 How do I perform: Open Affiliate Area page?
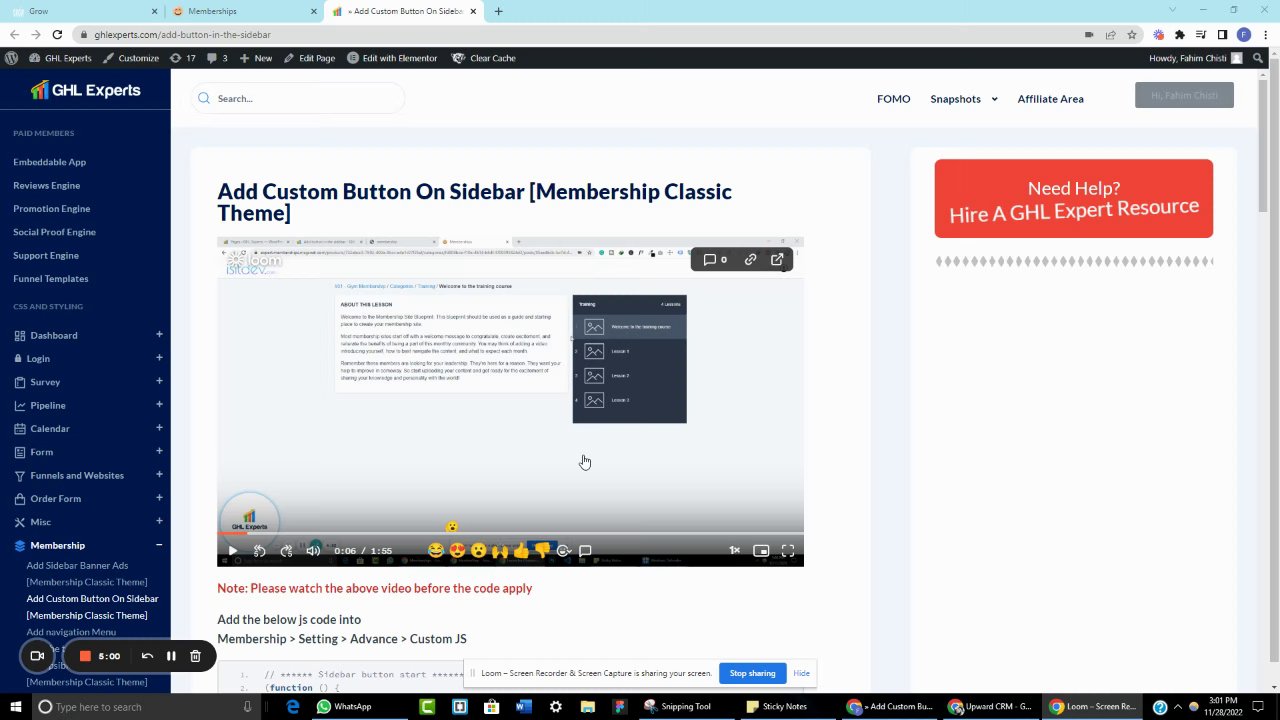(1050, 99)
